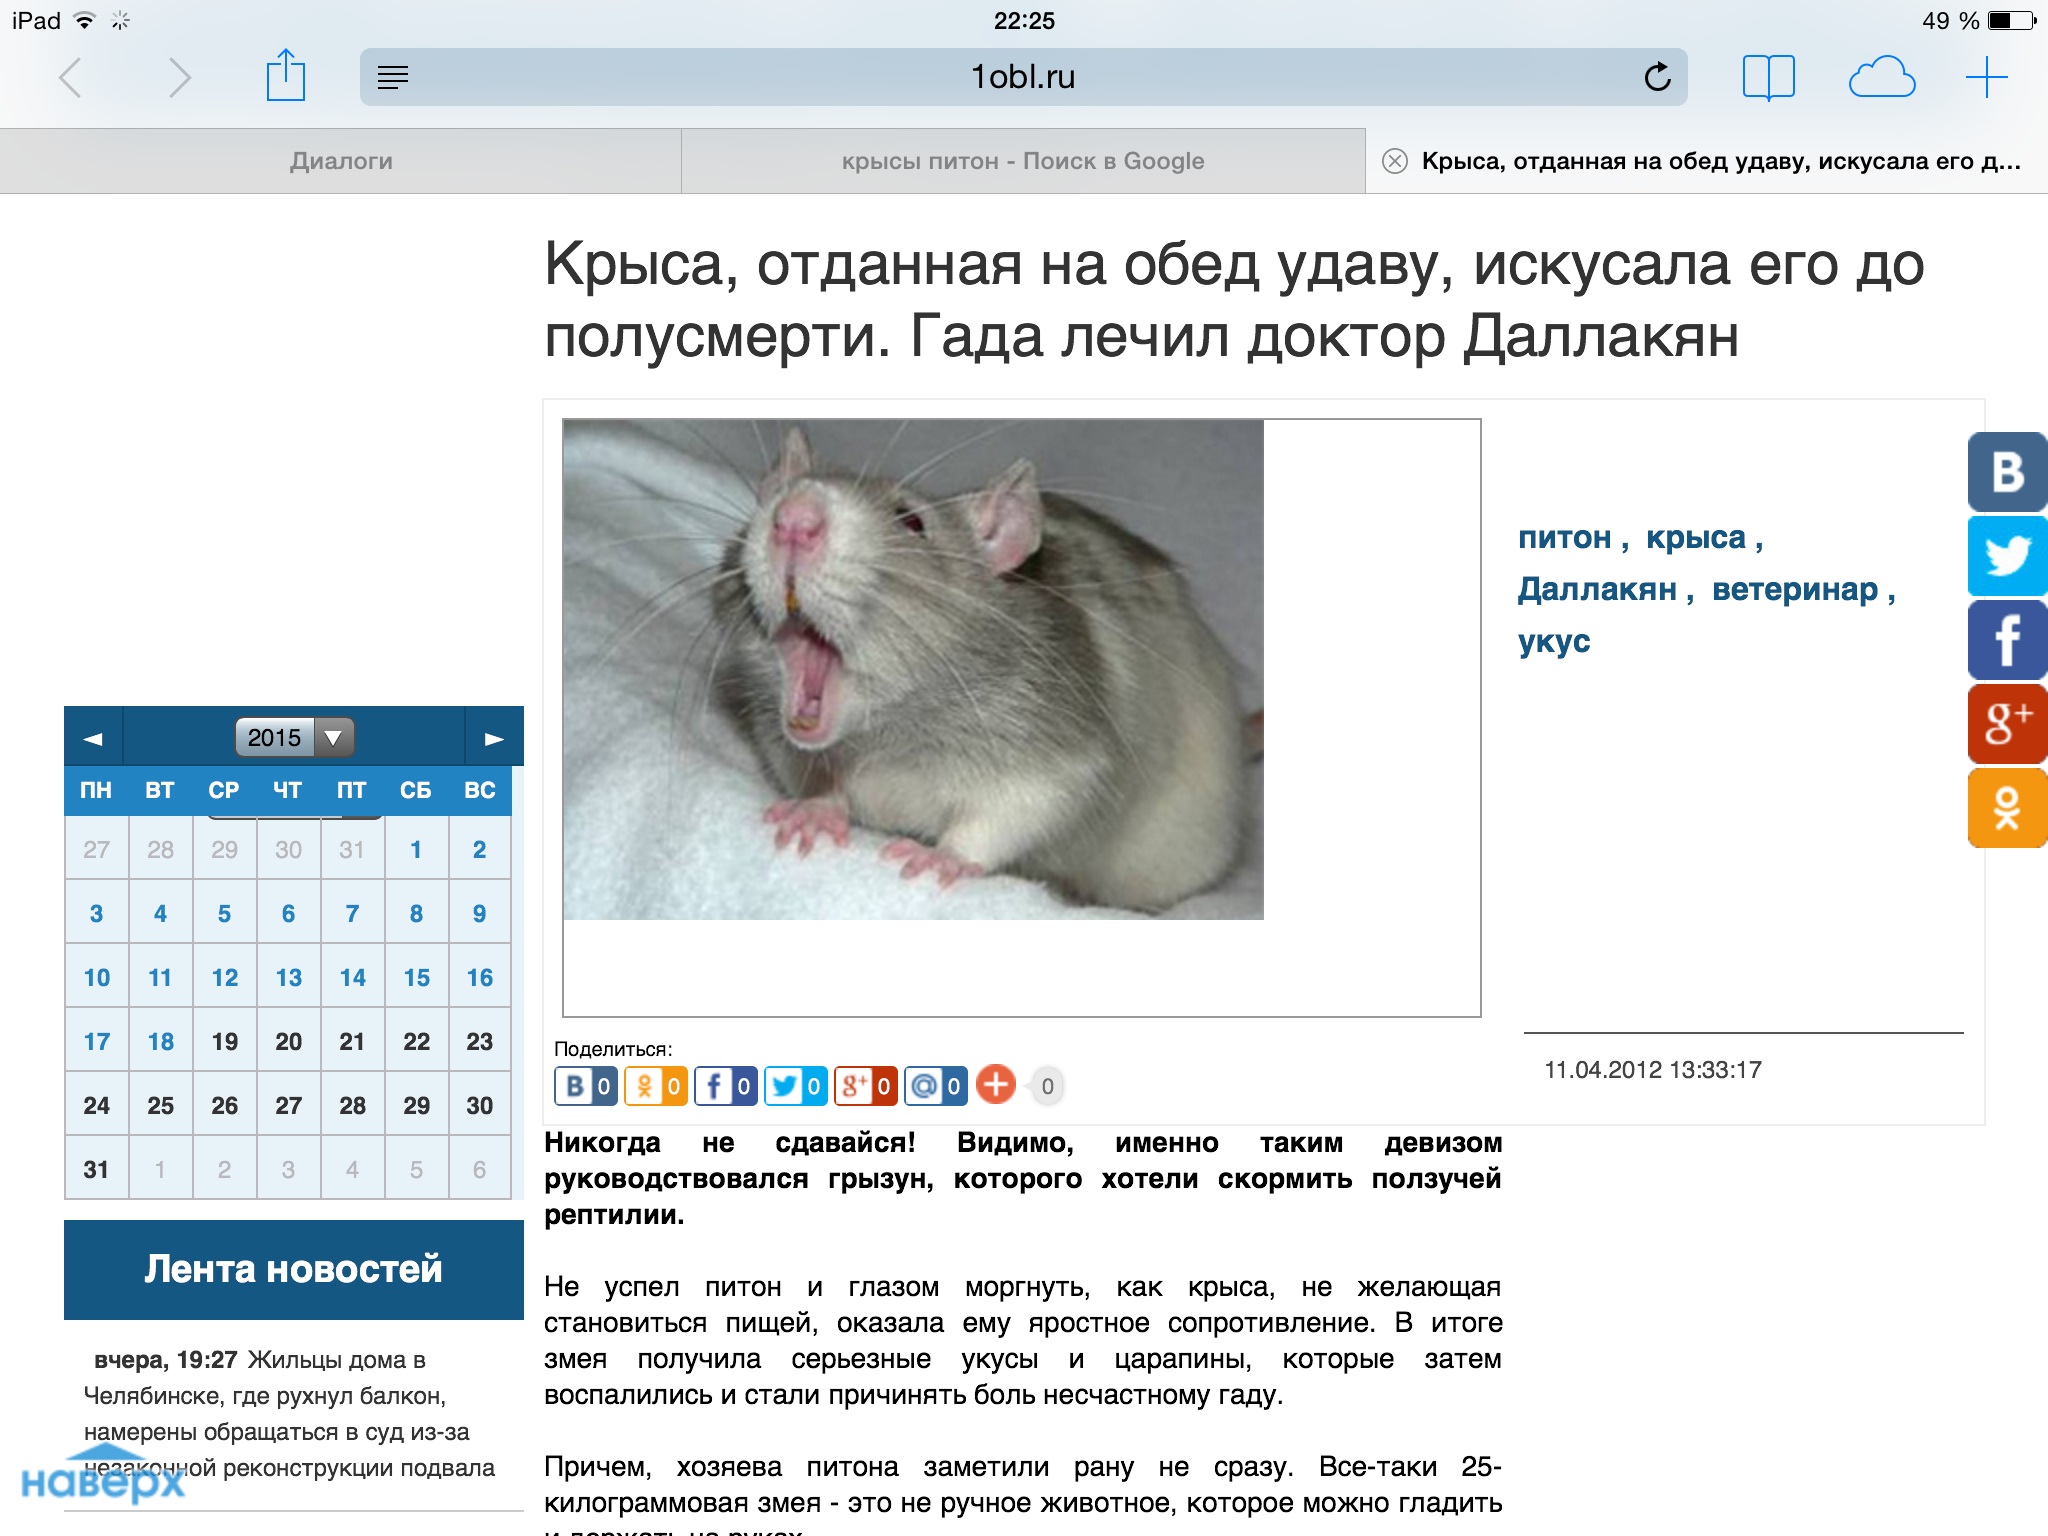Select calendar date 13

pos(289,977)
